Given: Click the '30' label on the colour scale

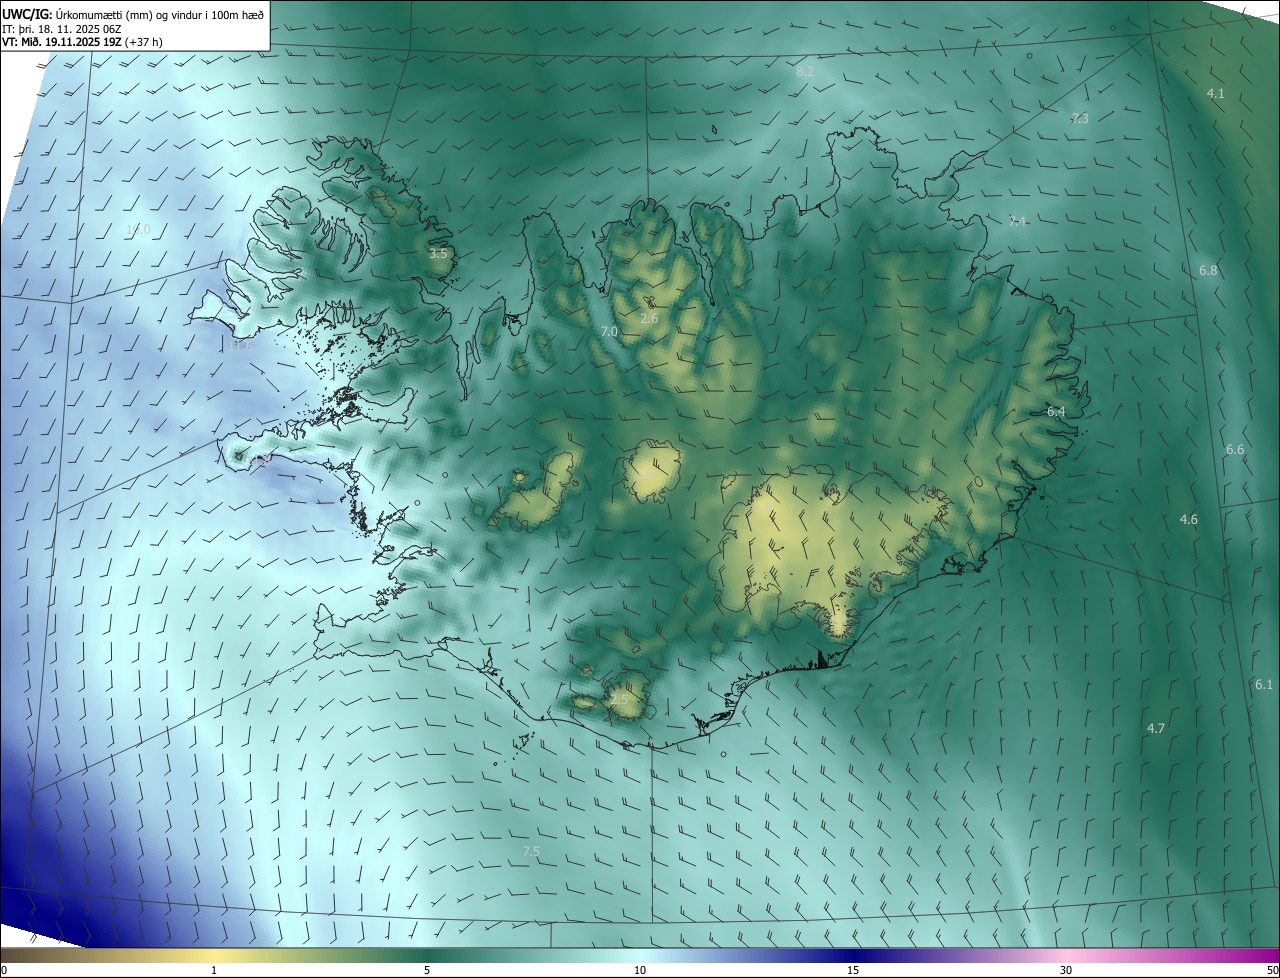Looking at the screenshot, I should tap(1066, 971).
